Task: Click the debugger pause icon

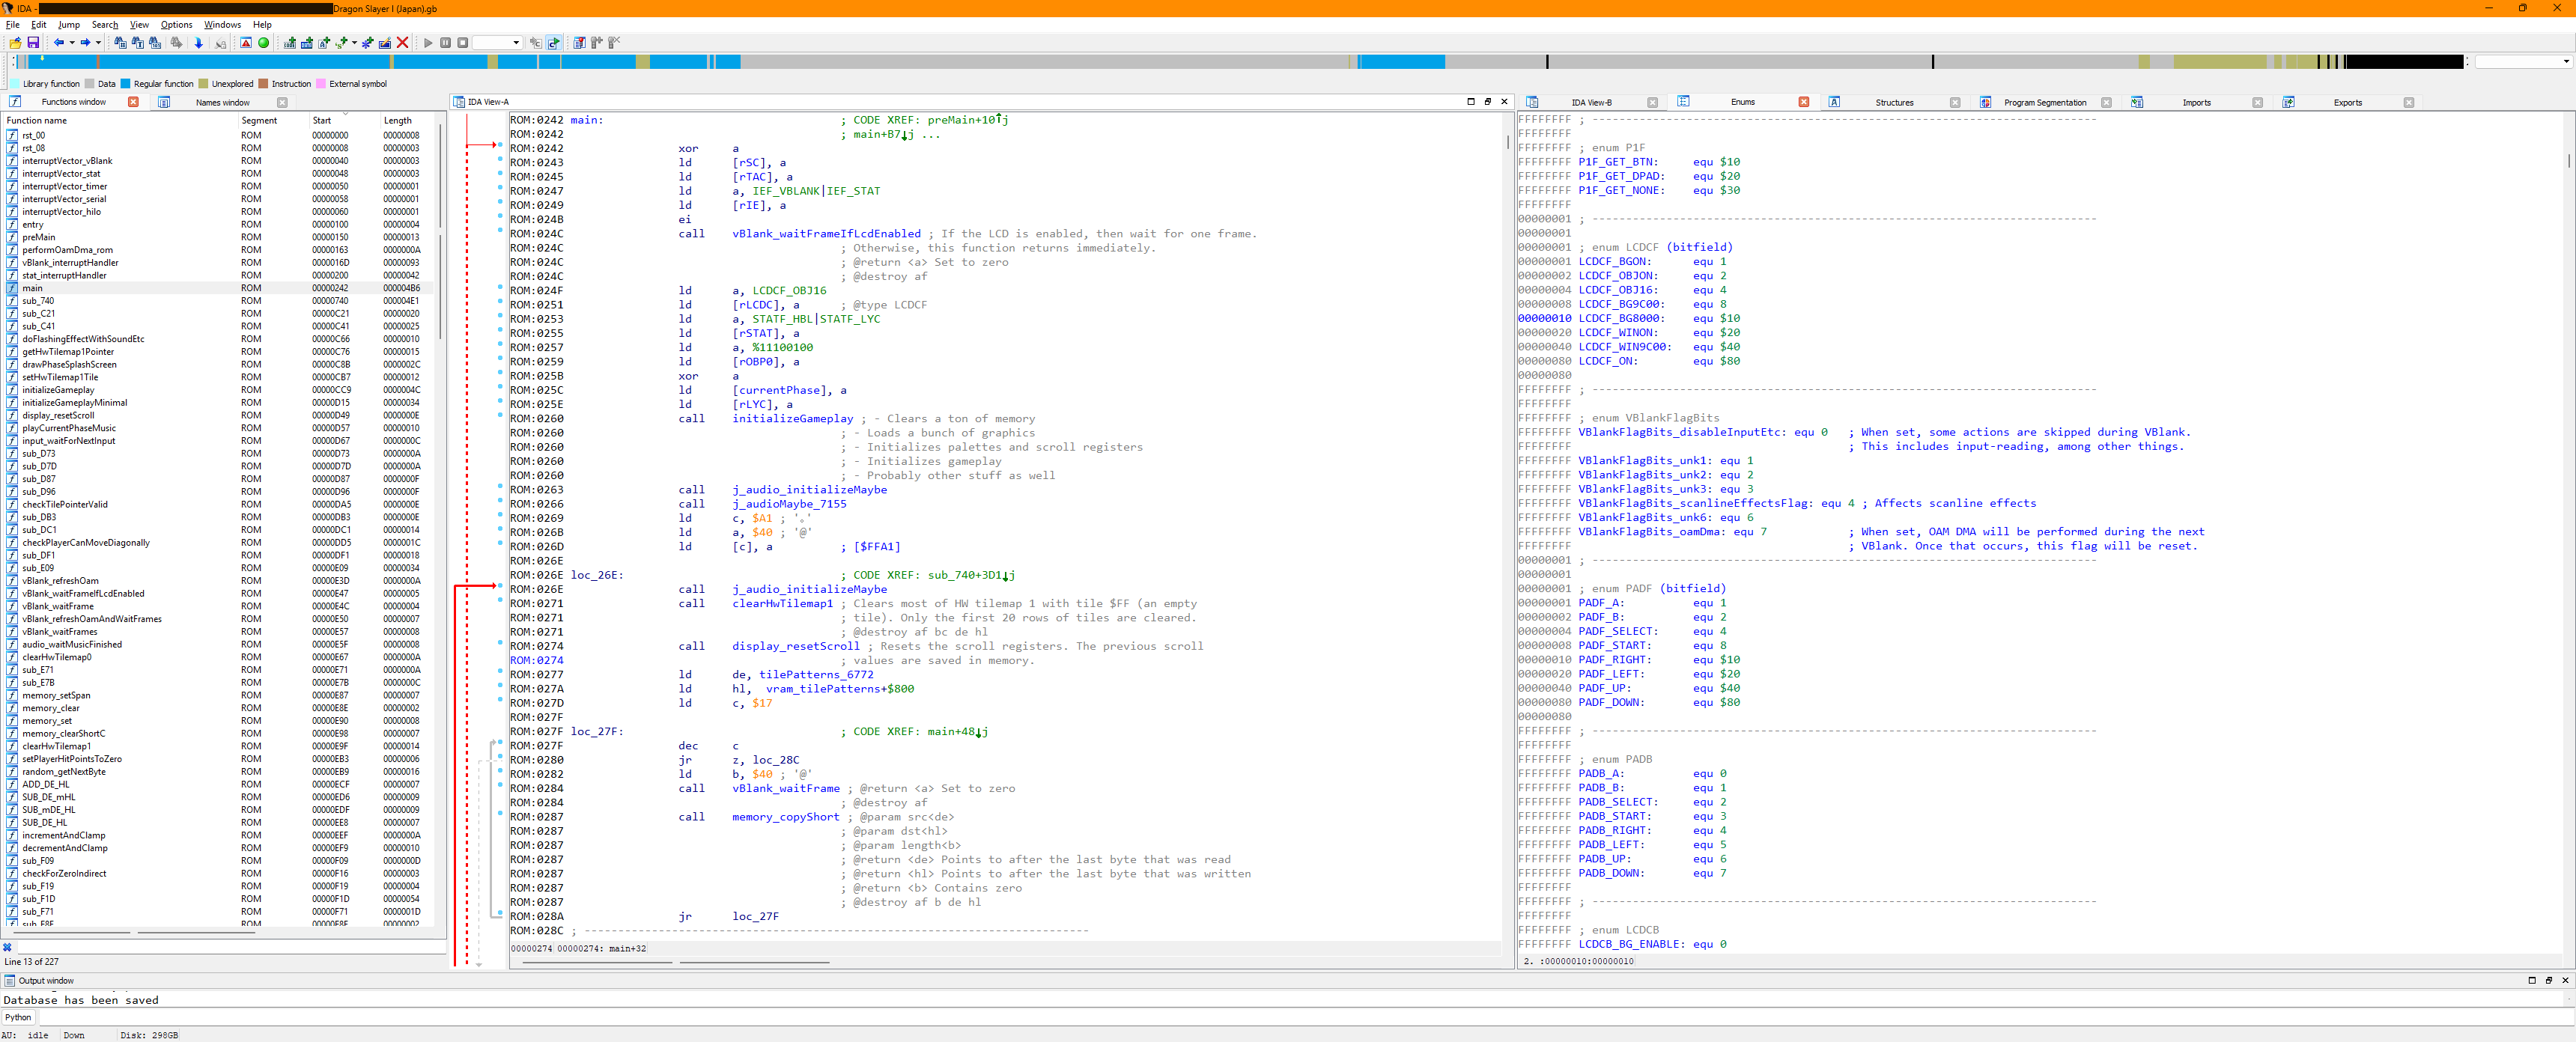Action: pyautogui.click(x=446, y=43)
